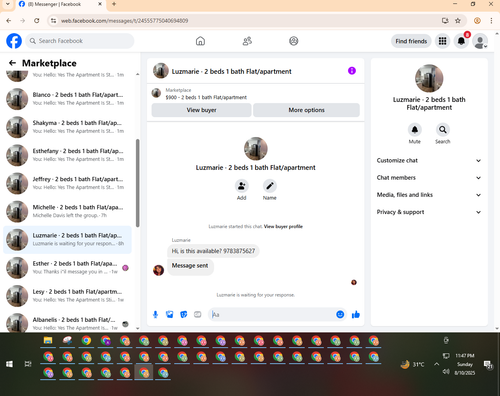Click Add people icon in chat
500x396 pixels.
click(241, 186)
